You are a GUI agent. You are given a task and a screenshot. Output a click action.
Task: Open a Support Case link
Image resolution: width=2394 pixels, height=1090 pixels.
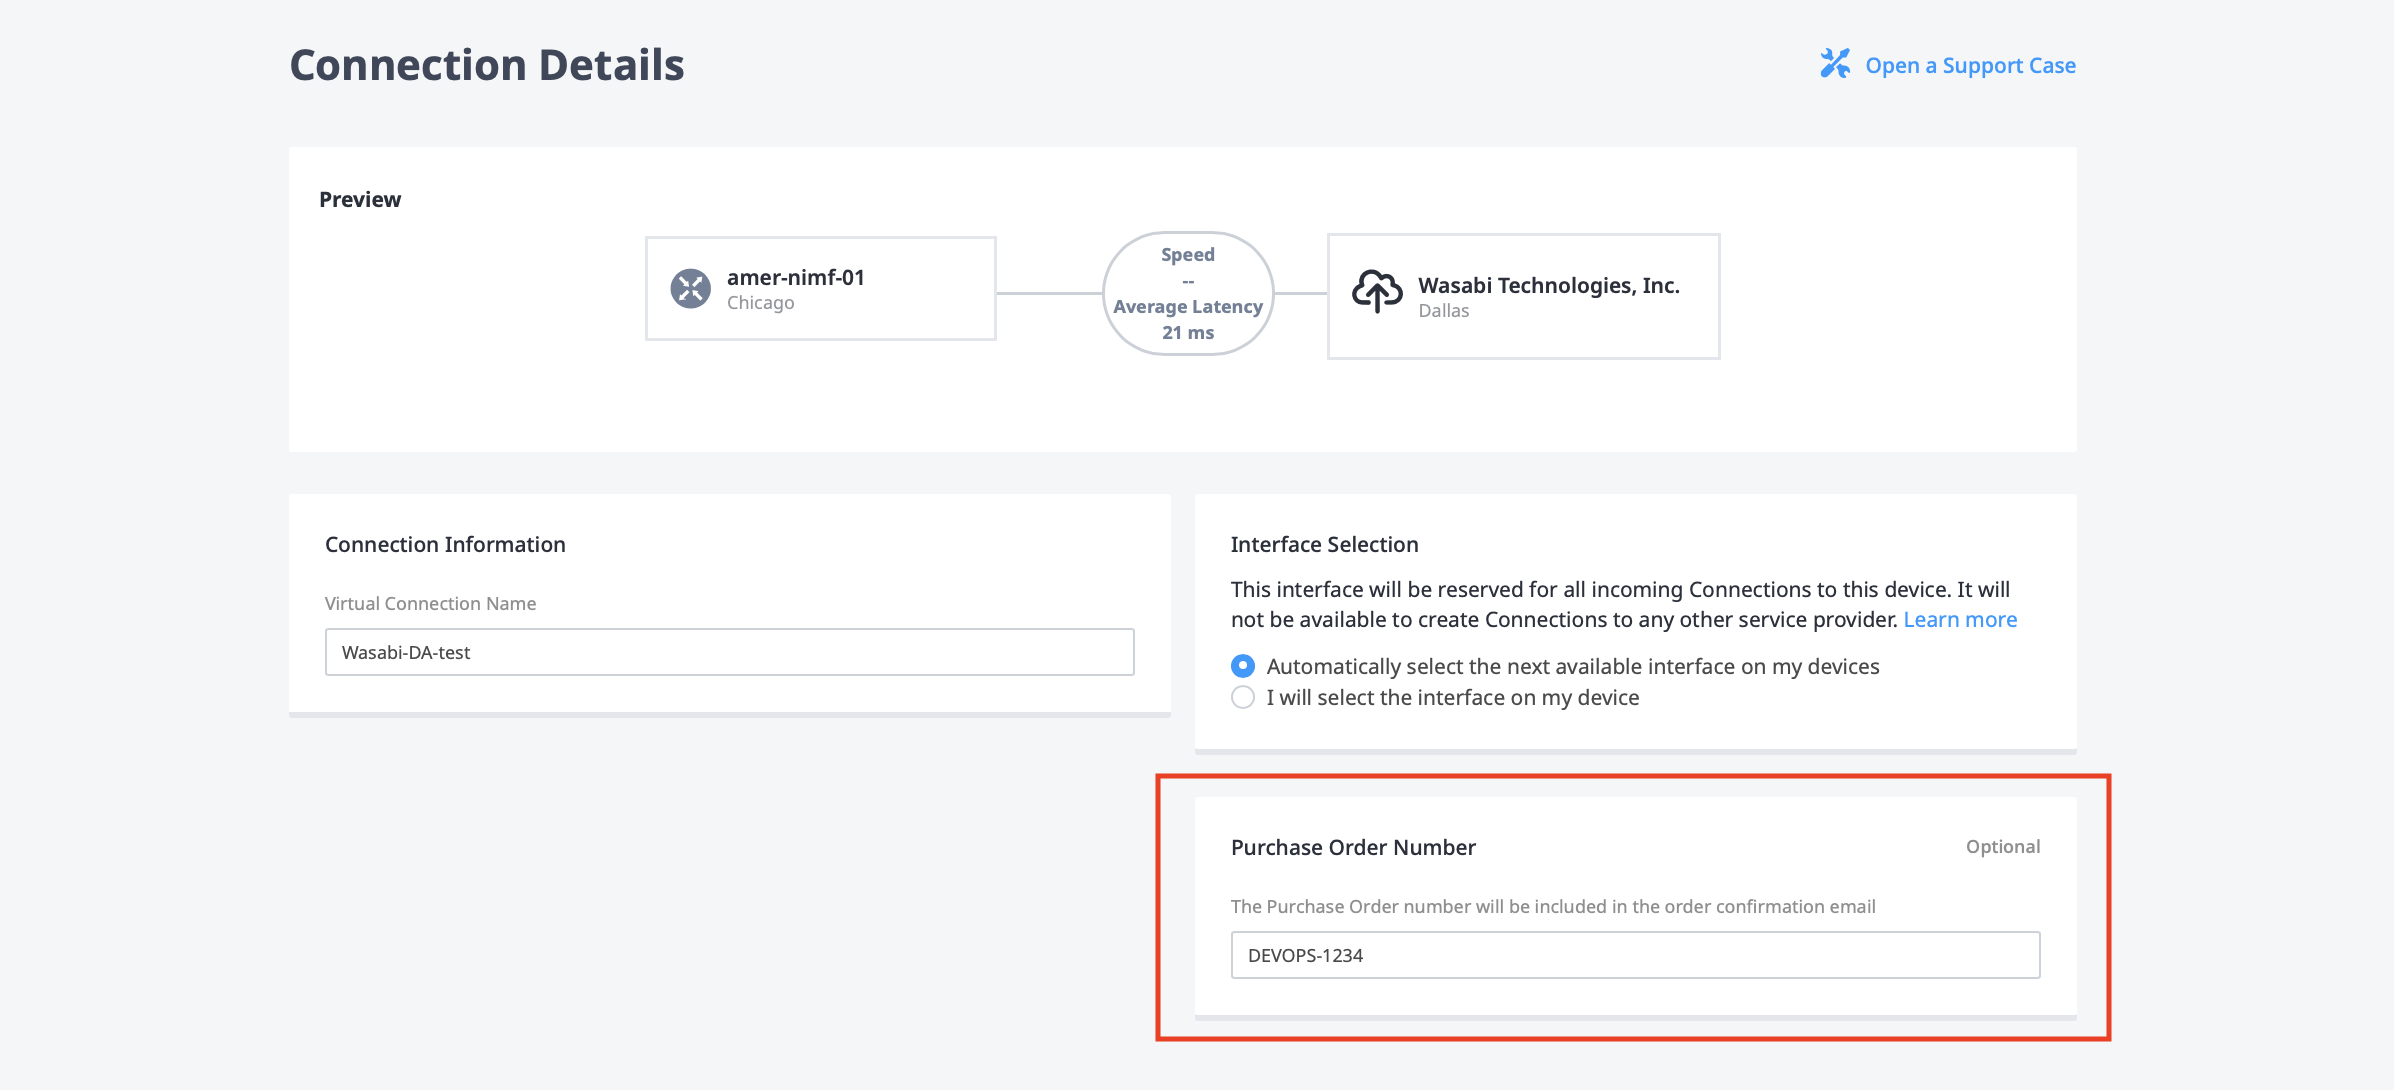1970,65
